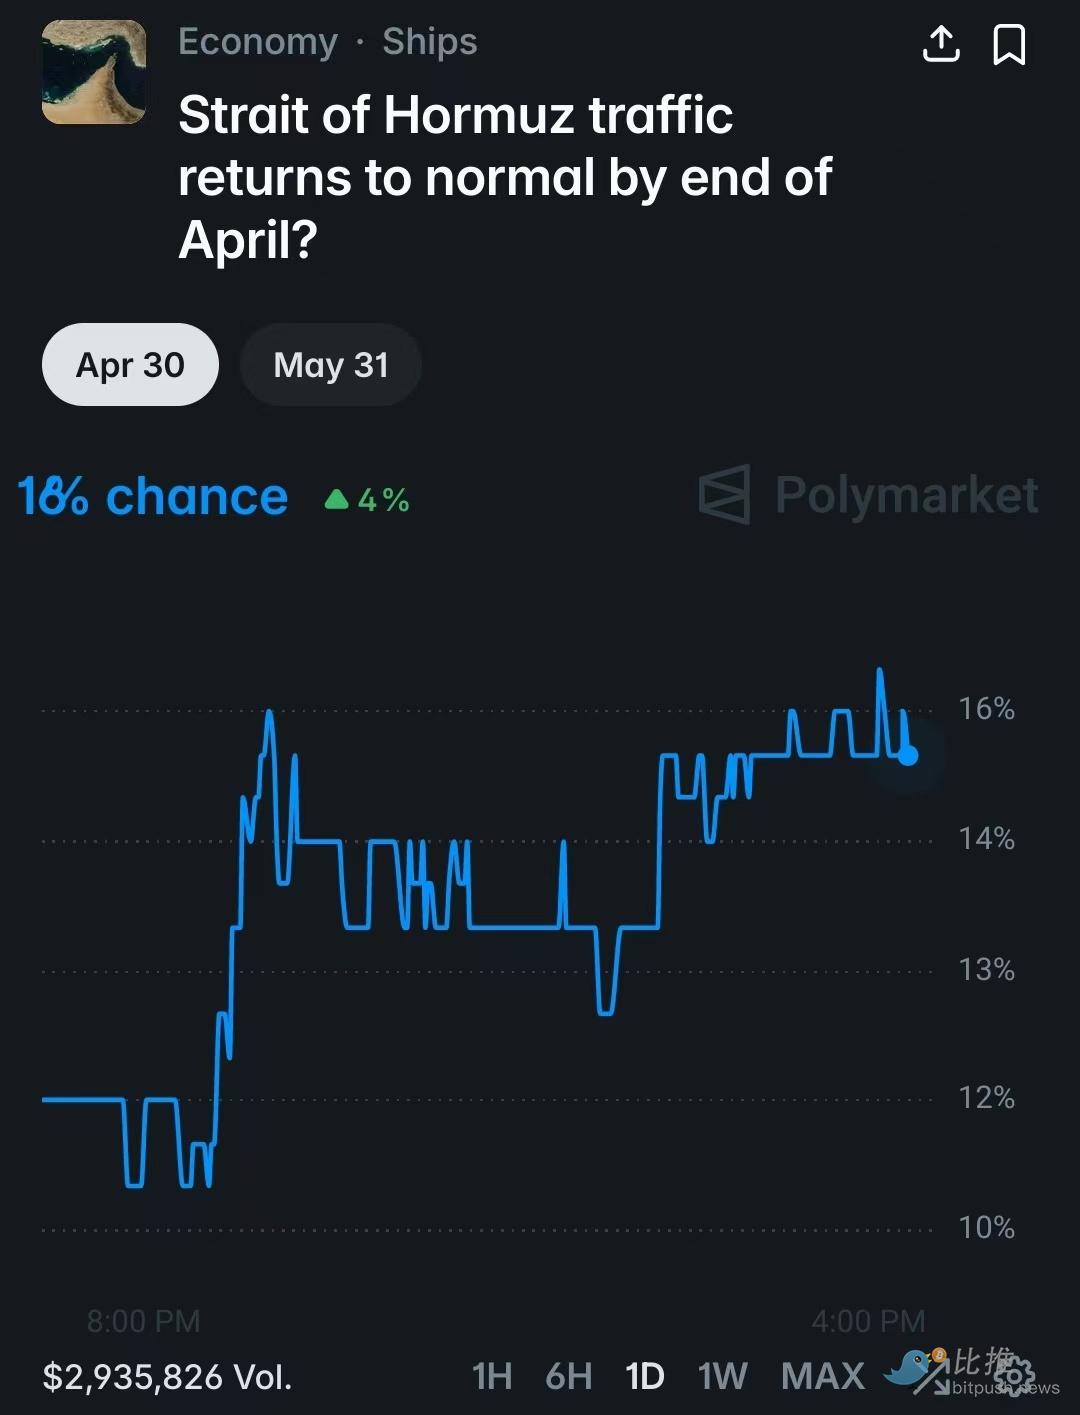Switch to the May 31 date pill
The height and width of the screenshot is (1415, 1080).
pyautogui.click(x=330, y=365)
